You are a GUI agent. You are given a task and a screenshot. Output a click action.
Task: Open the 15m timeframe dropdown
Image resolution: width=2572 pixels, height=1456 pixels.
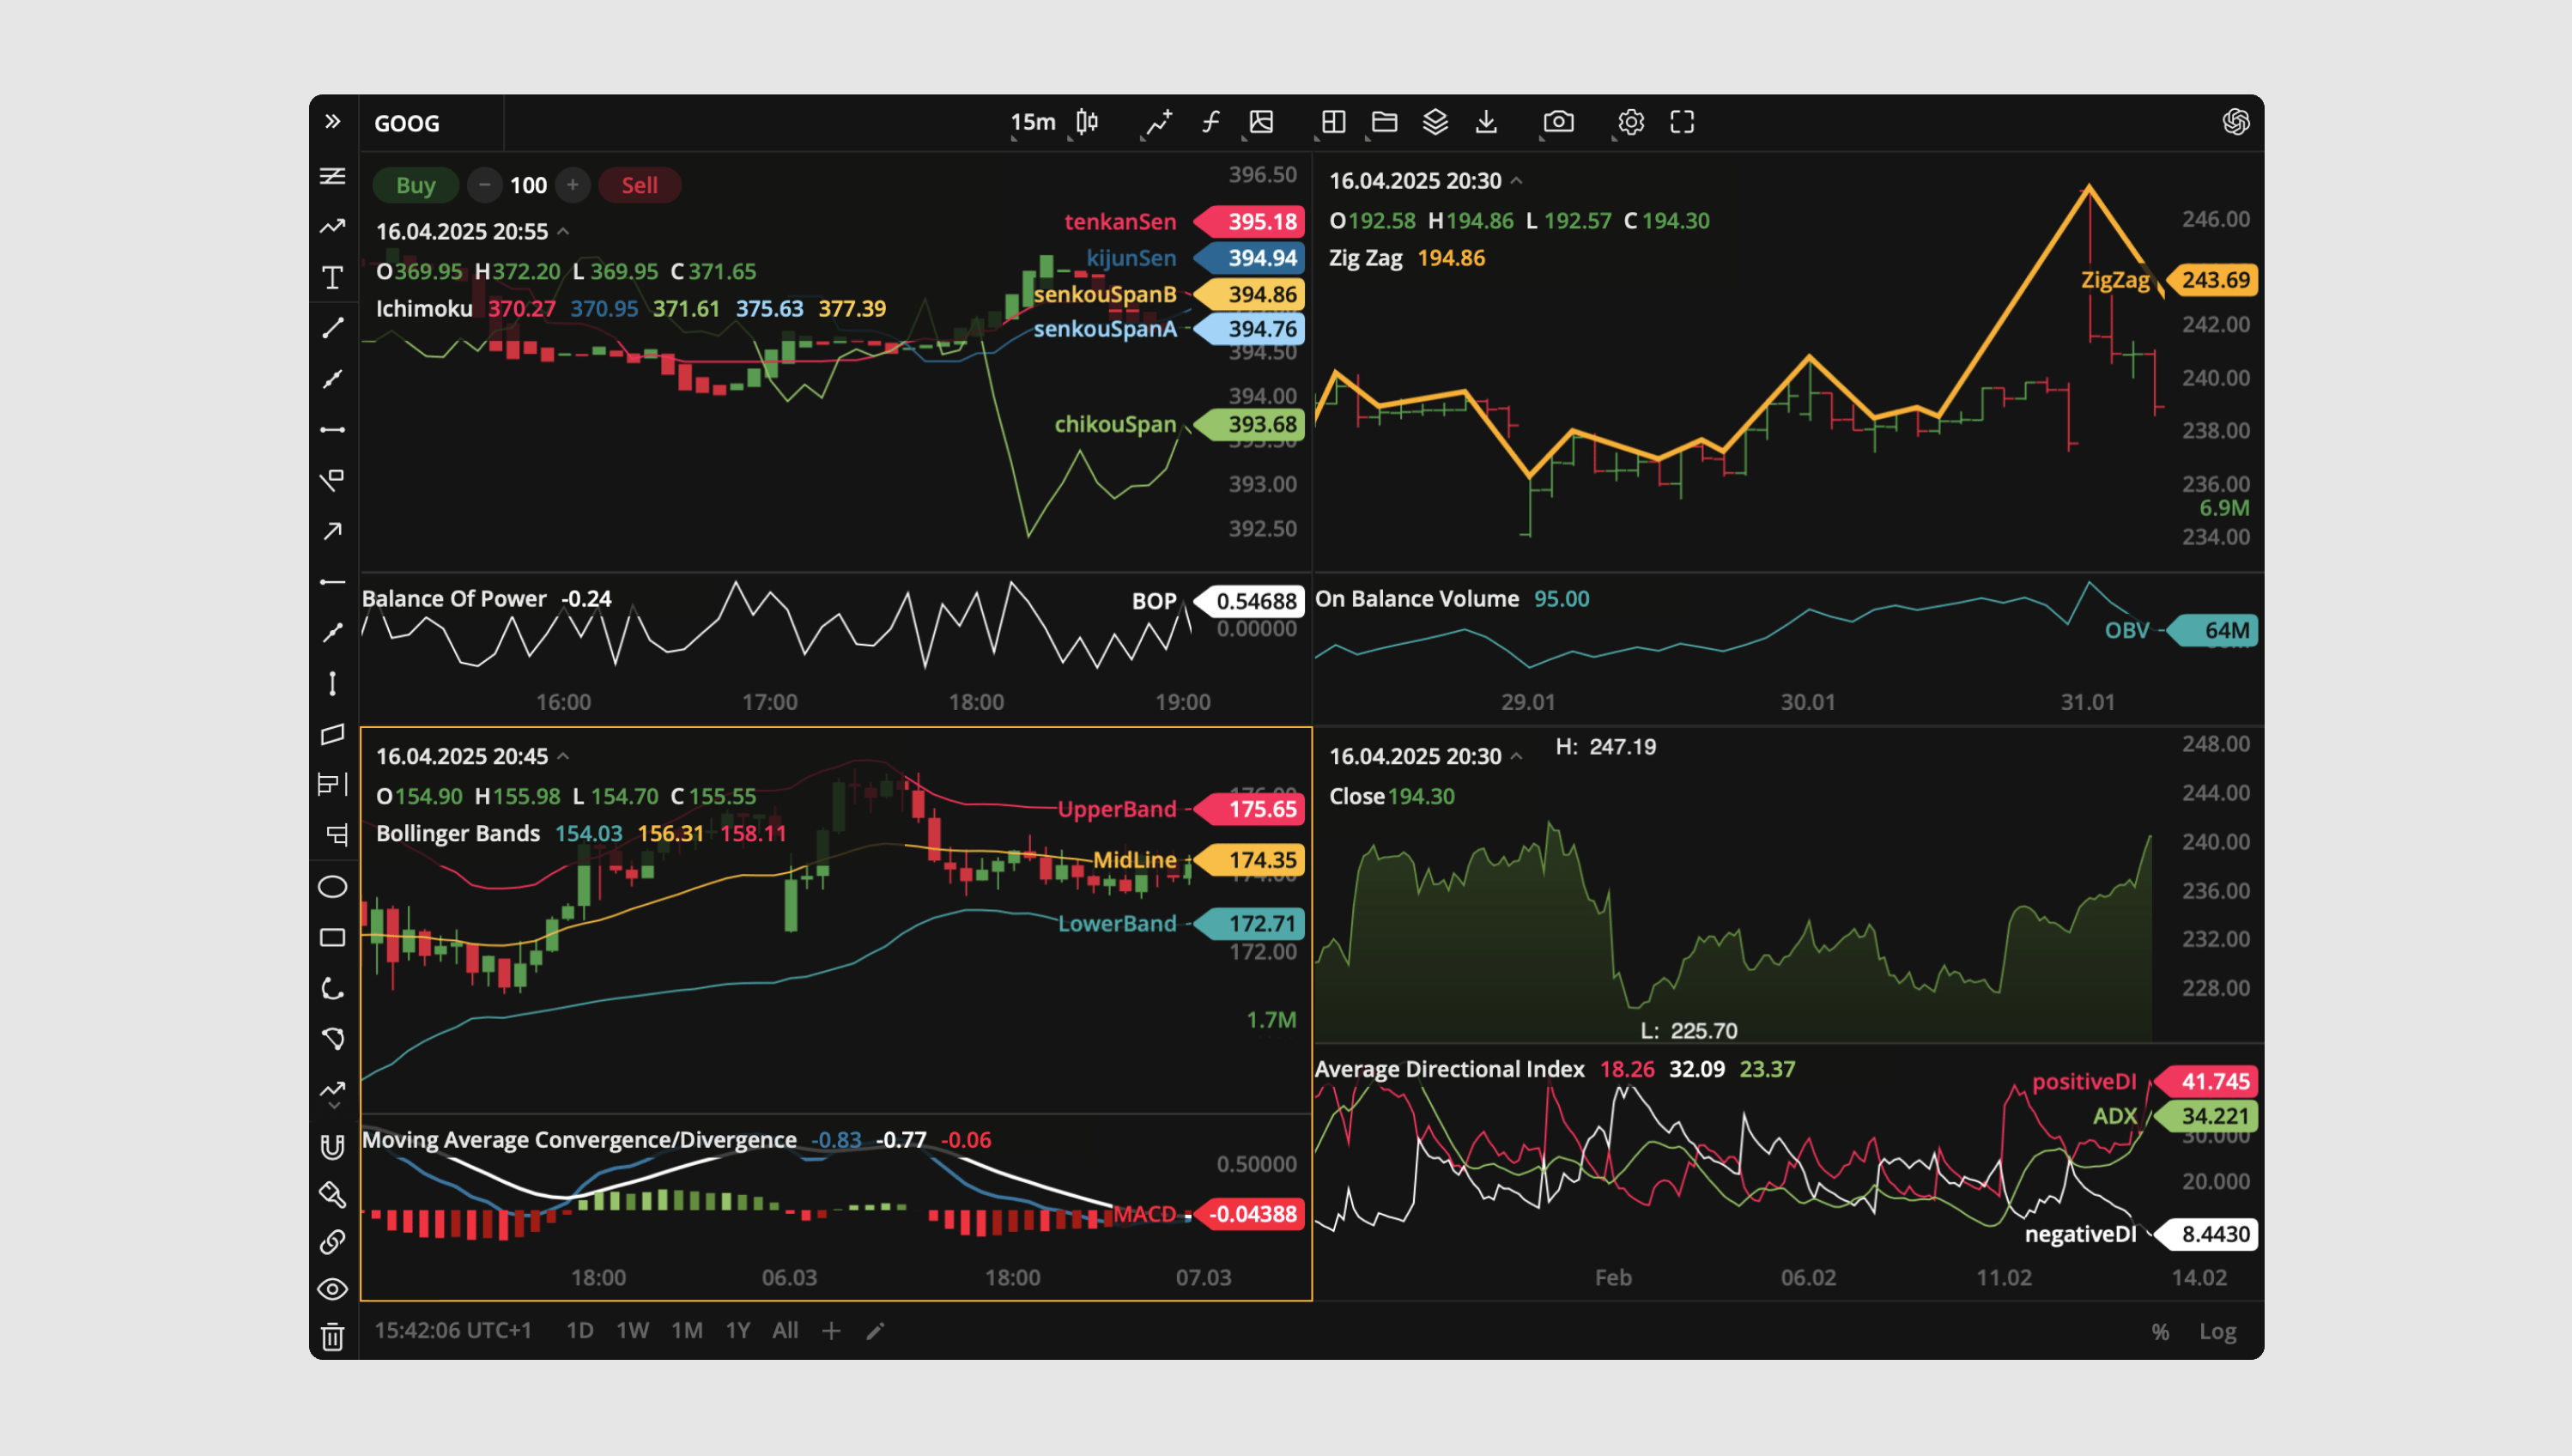(1032, 122)
